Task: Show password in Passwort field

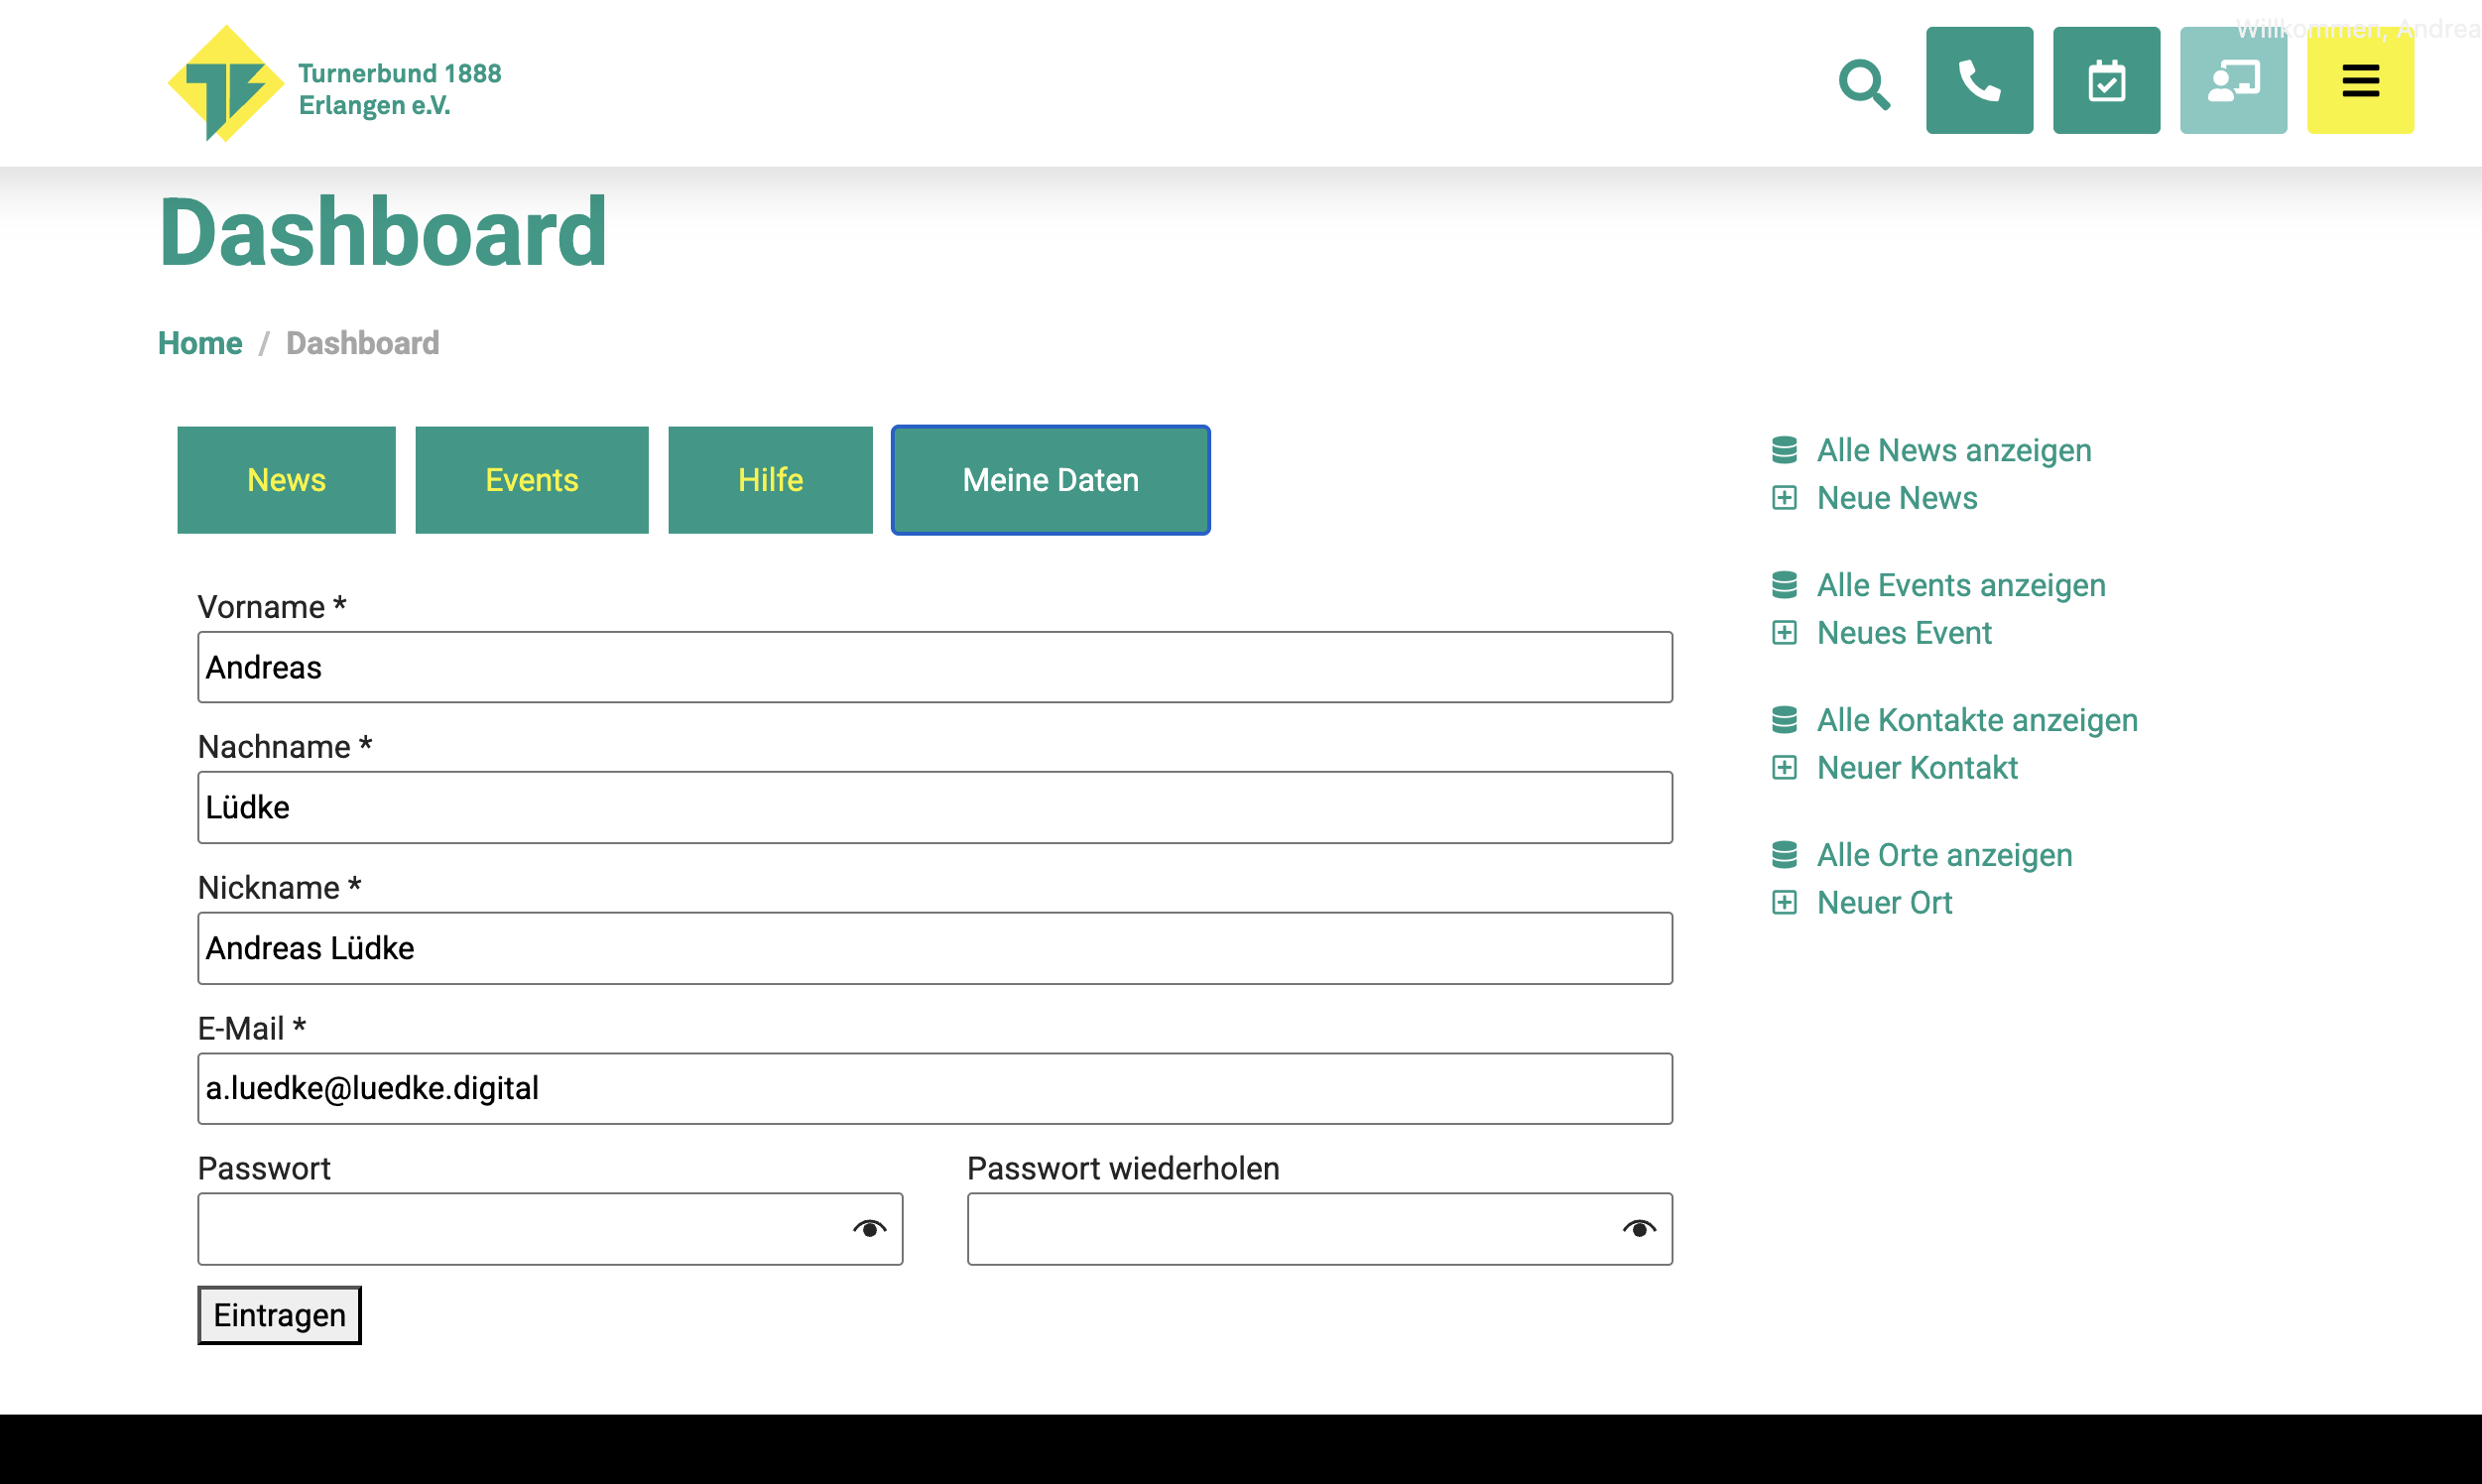Action: (x=869, y=1229)
